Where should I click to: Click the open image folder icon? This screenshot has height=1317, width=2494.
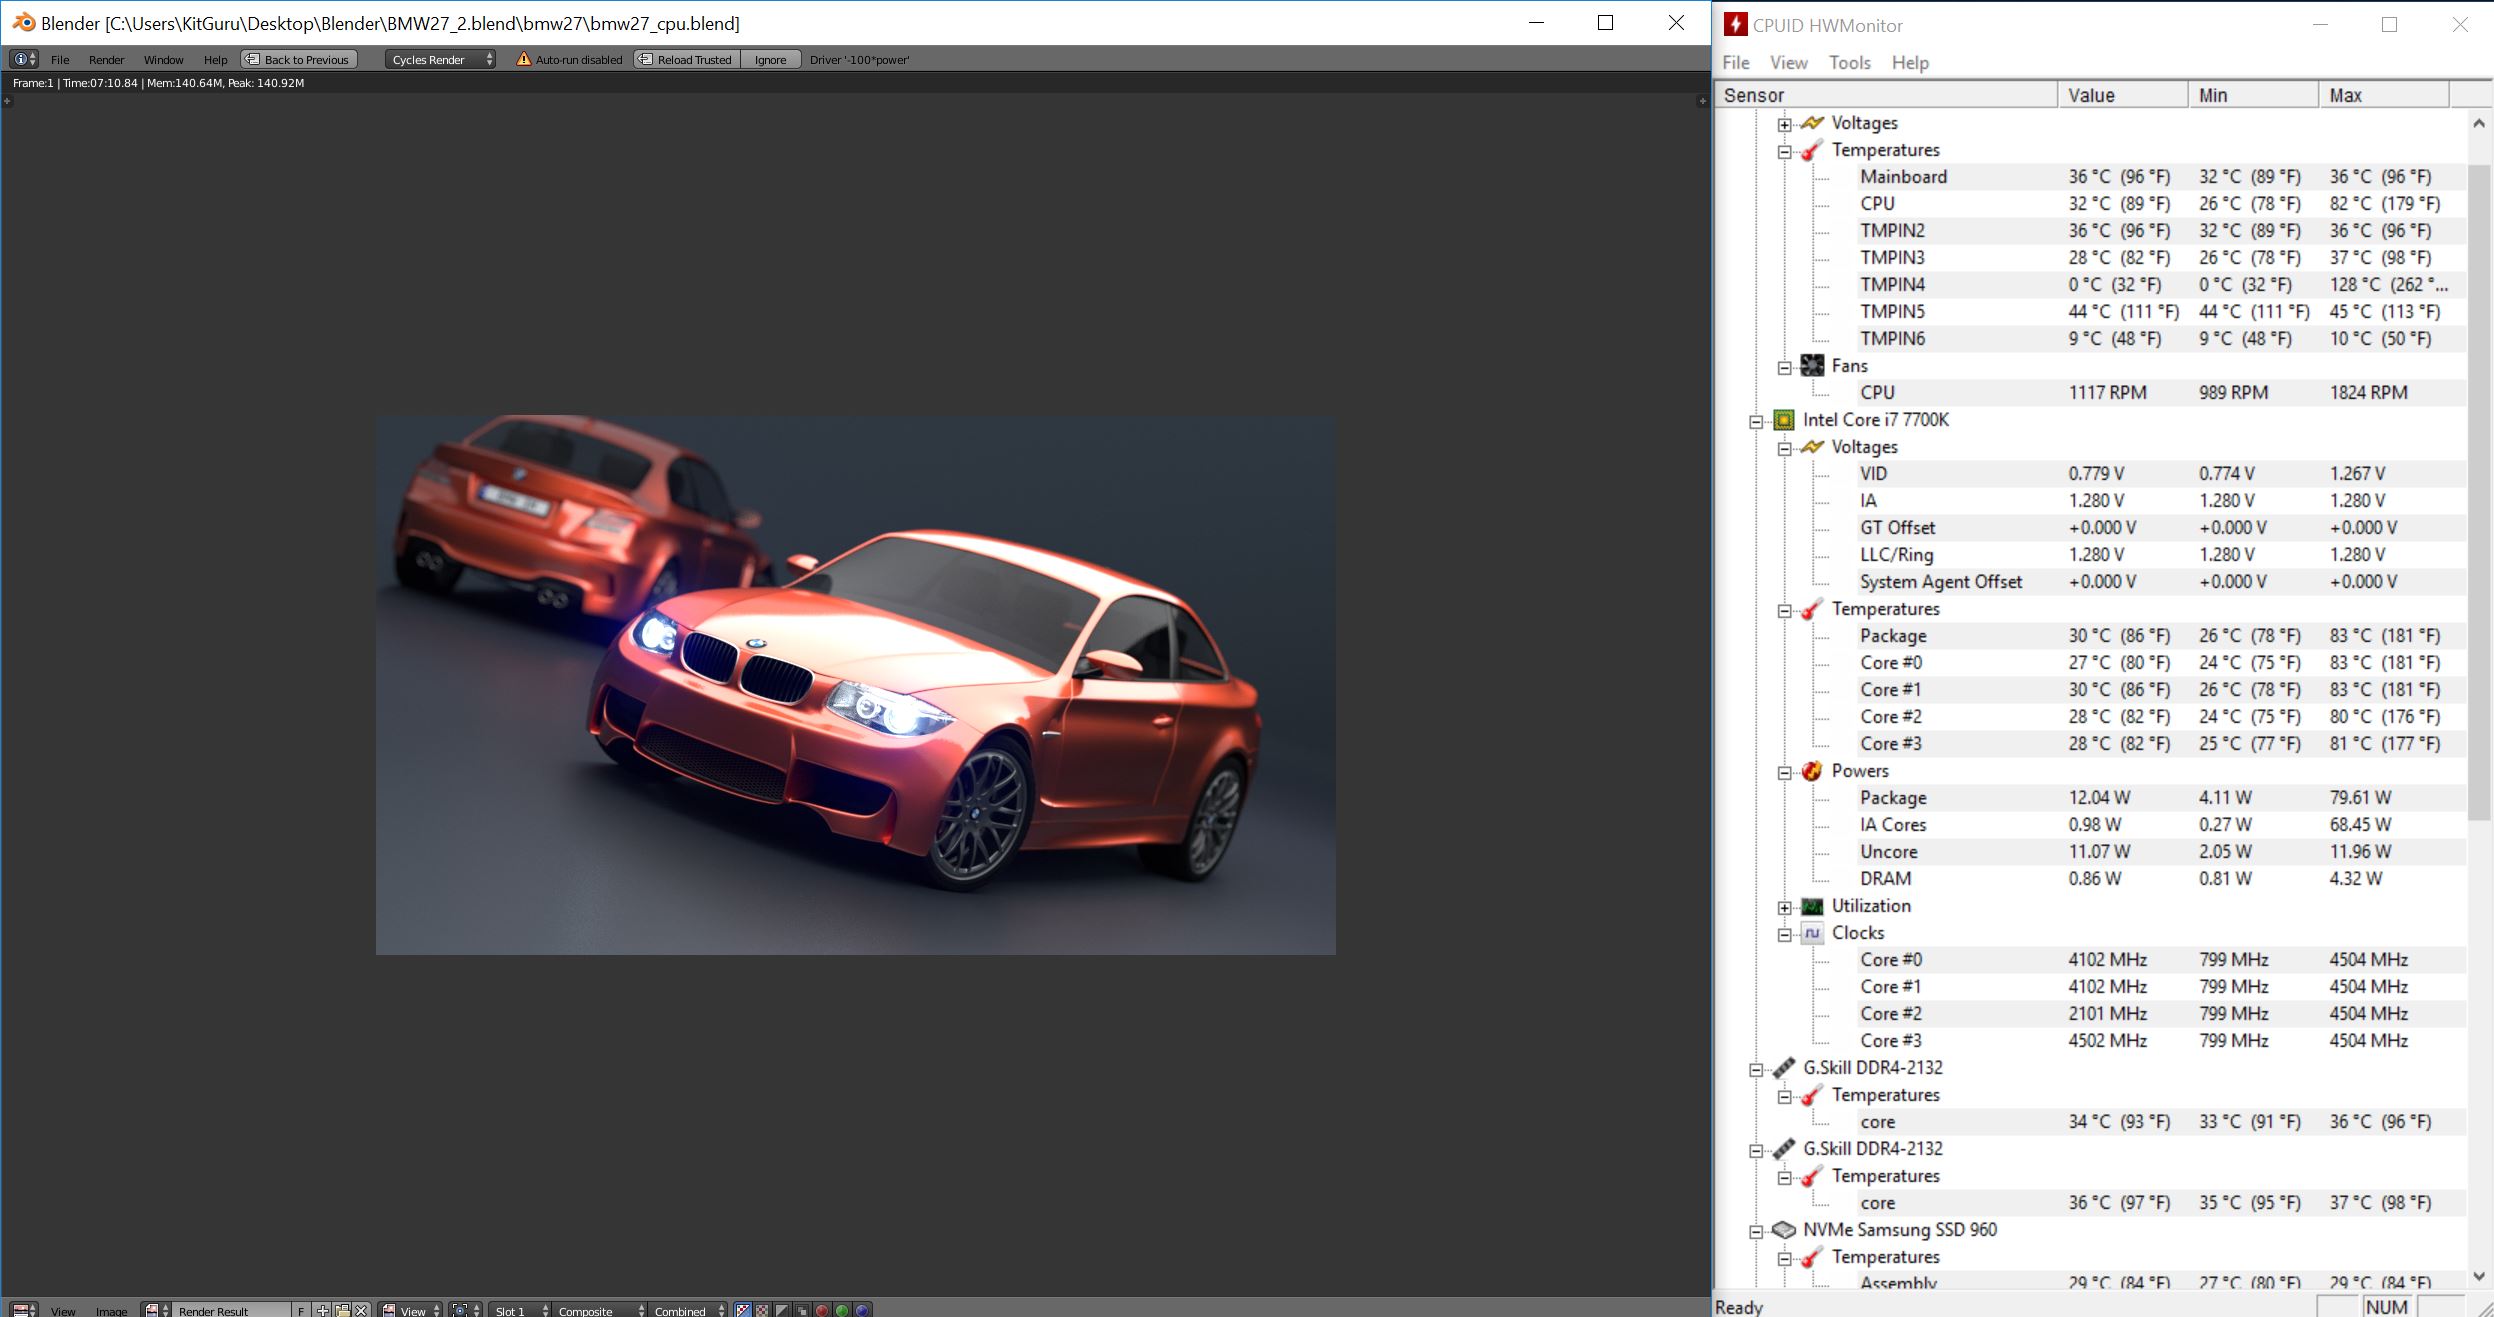tap(342, 1310)
